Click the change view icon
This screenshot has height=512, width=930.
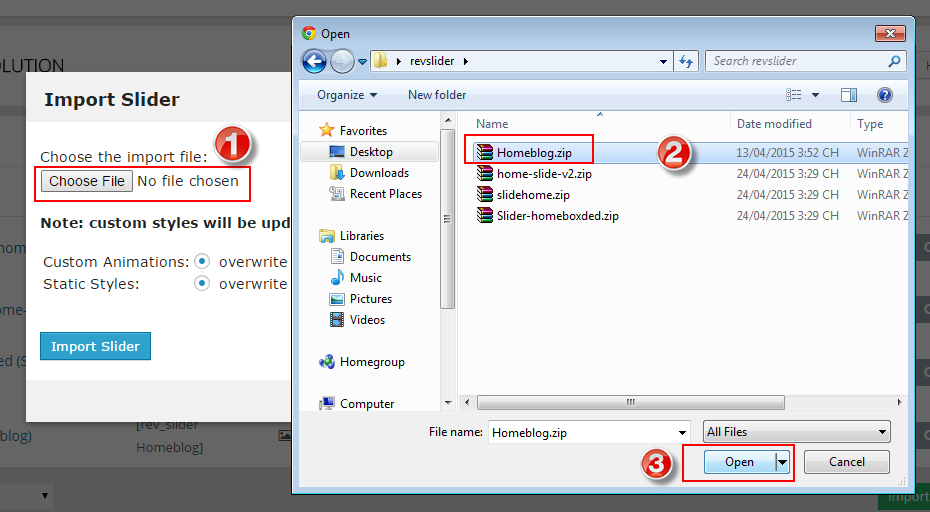tap(795, 95)
